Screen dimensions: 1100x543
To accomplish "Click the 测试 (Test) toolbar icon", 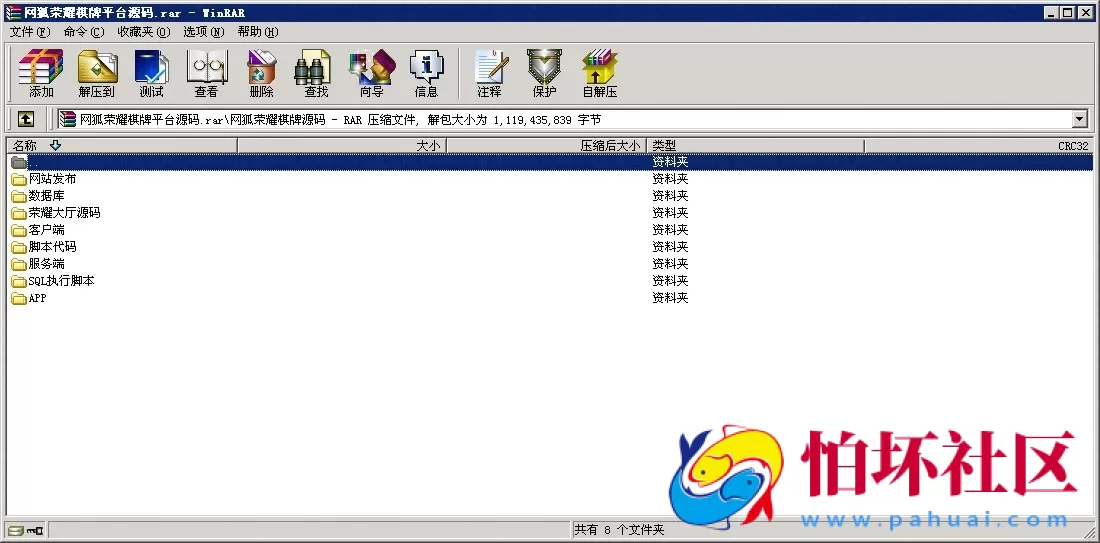I will coord(152,72).
